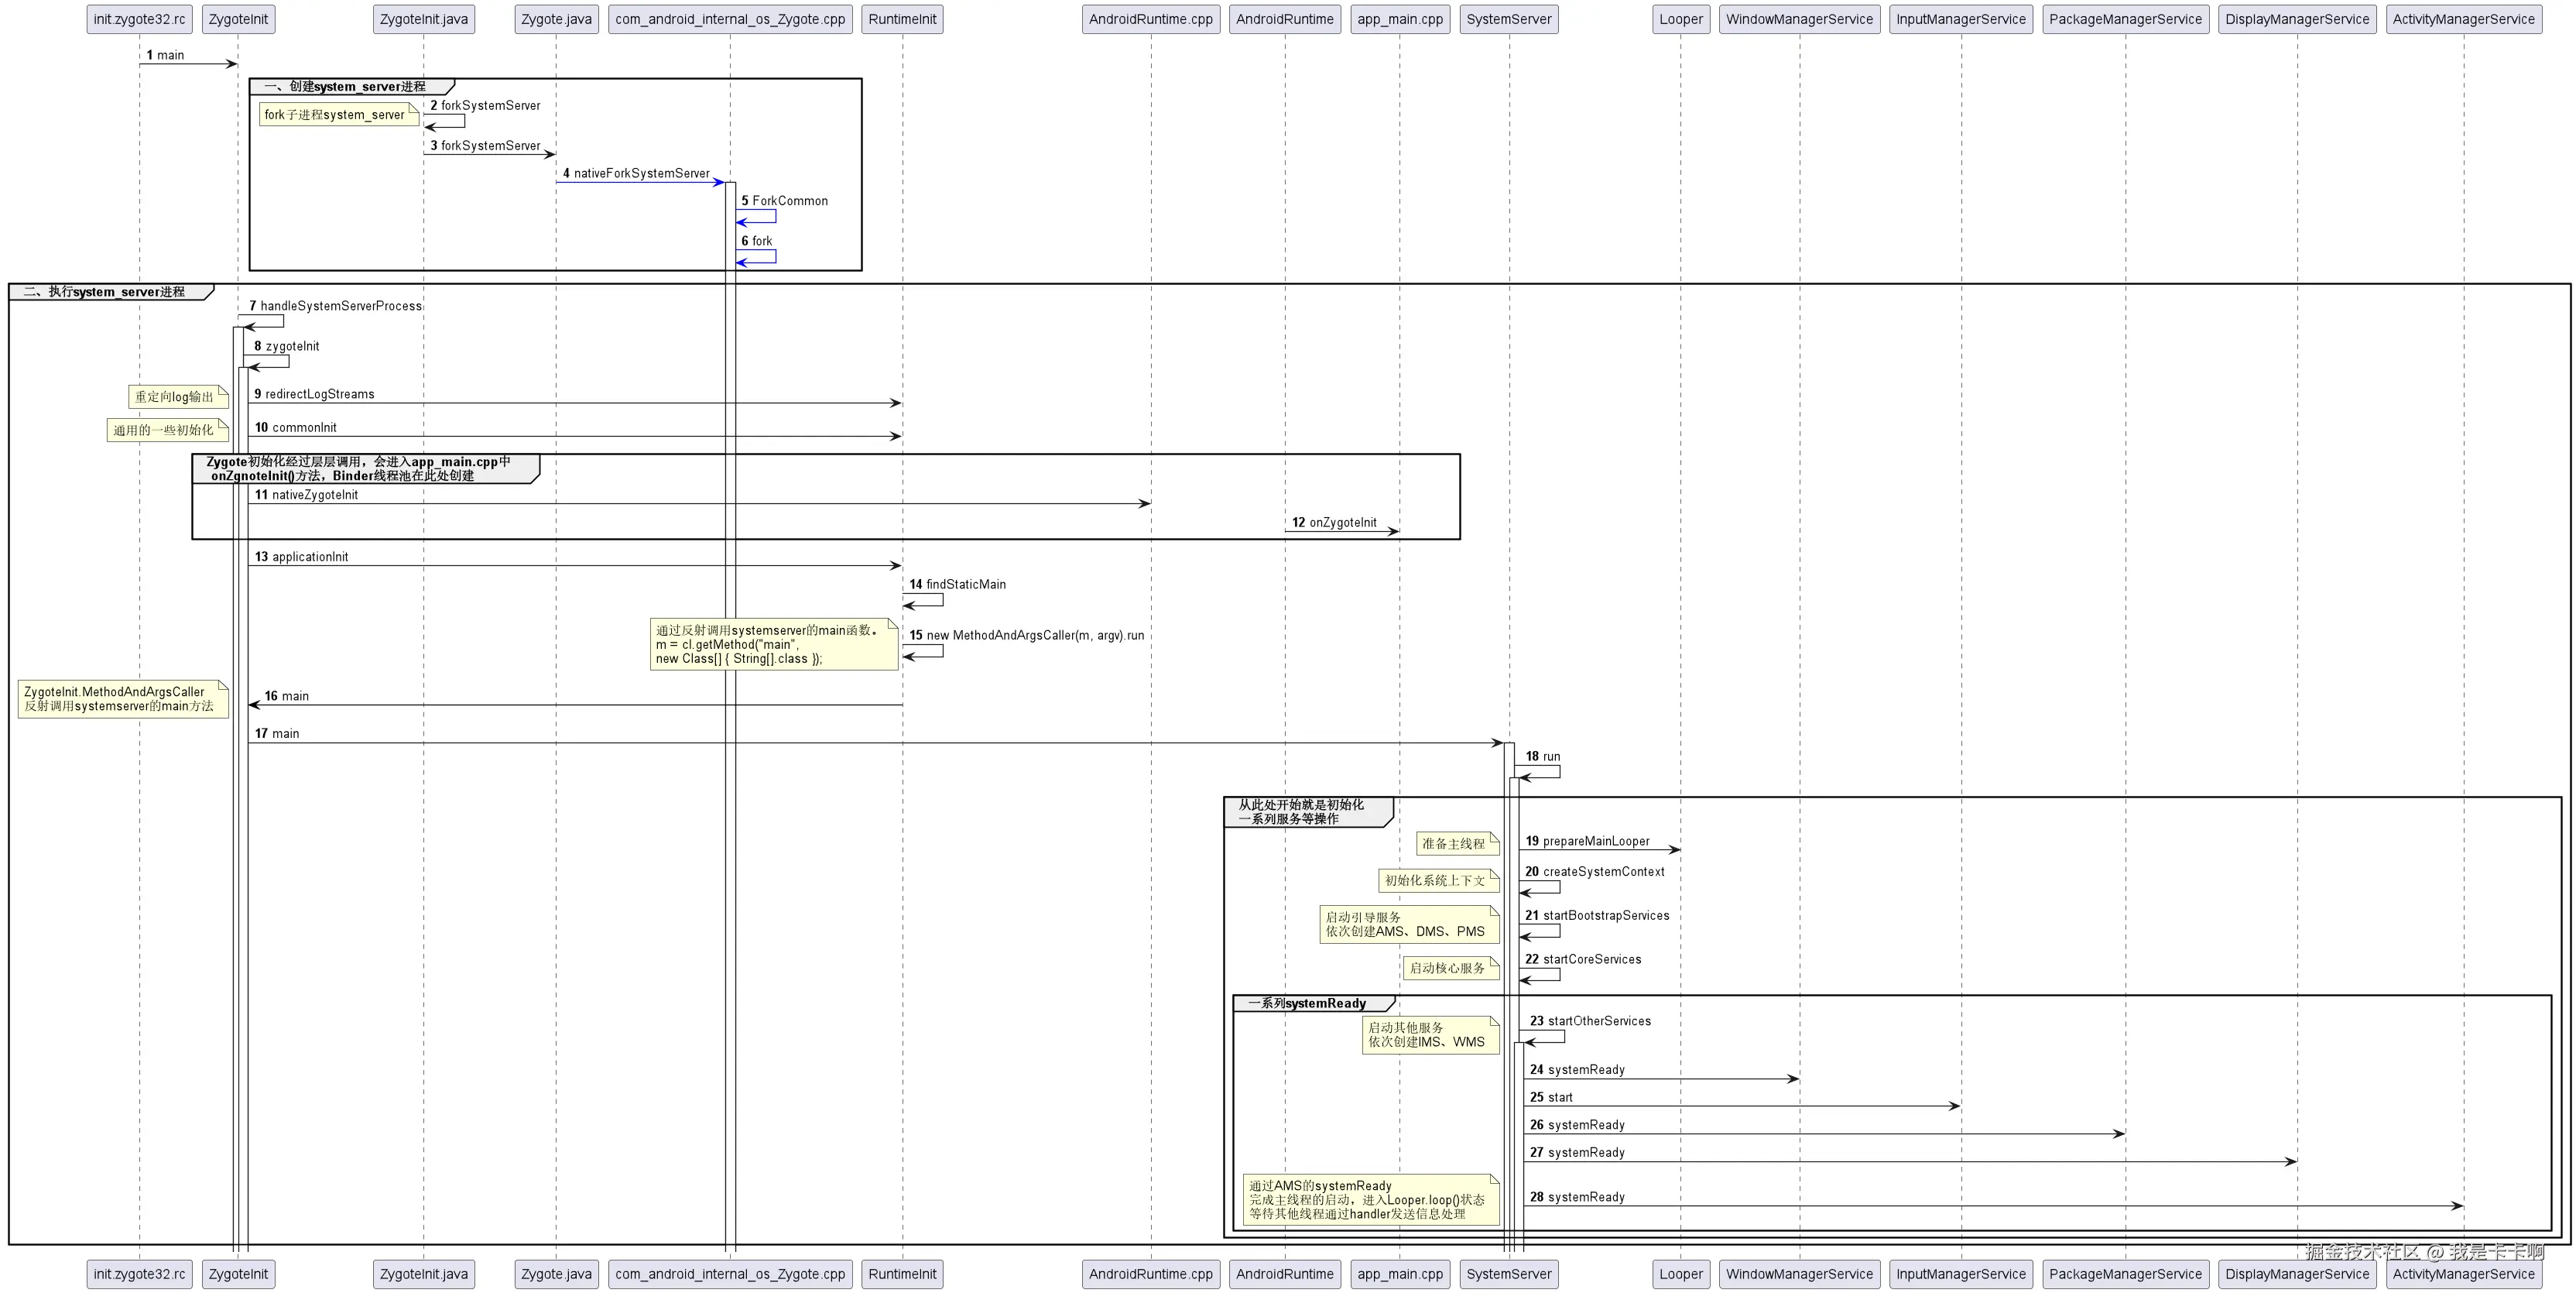Click the bottom app_main.cpp participant box

click(1399, 1274)
